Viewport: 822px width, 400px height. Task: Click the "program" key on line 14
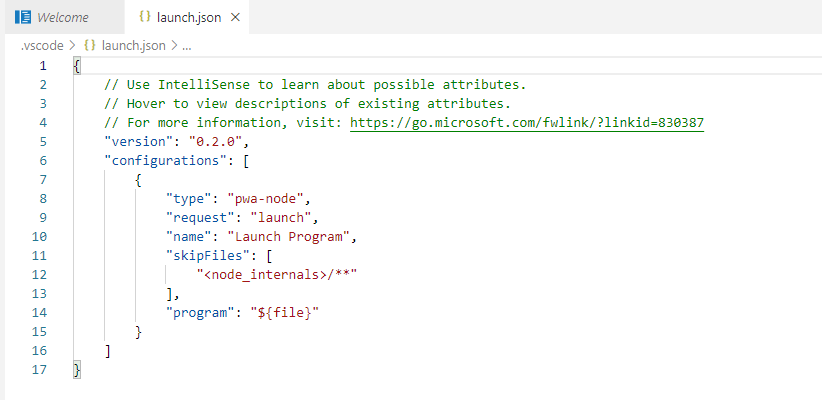coord(199,312)
